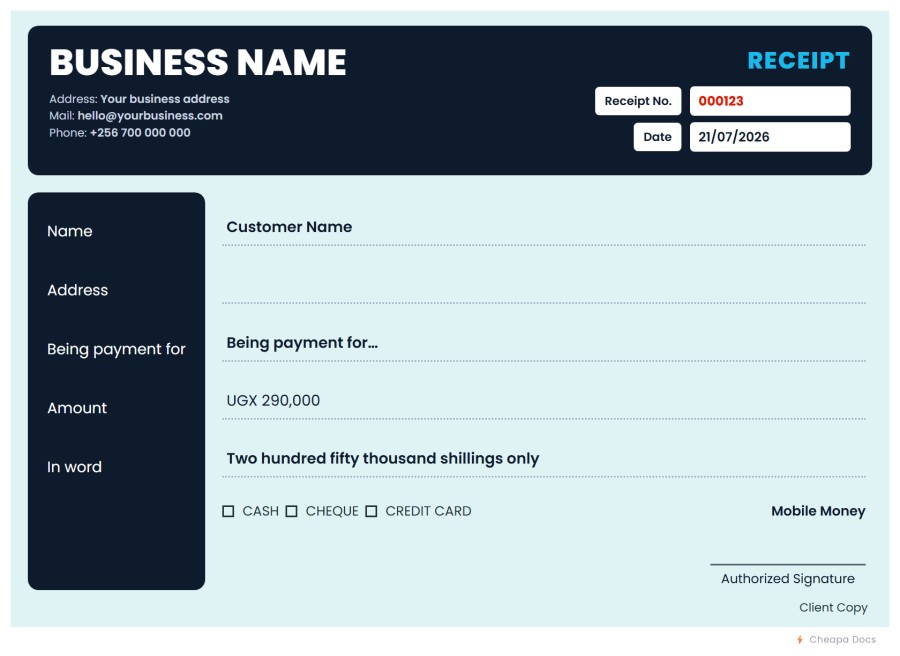The width and height of the screenshot is (900, 656).
Task: Click the BUSINESS NAME heading
Action: point(198,62)
